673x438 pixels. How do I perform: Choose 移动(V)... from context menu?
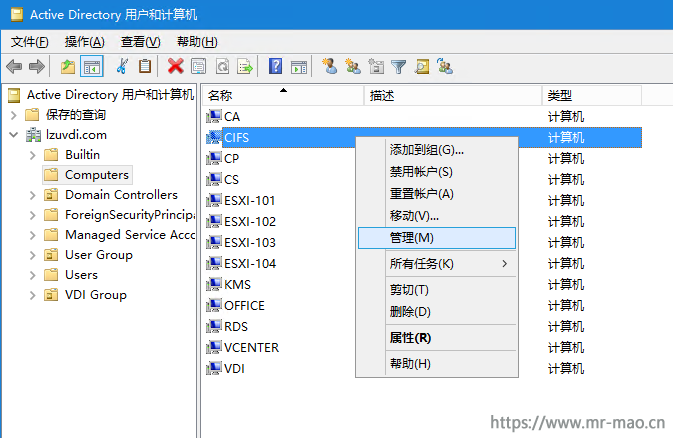(x=437, y=216)
